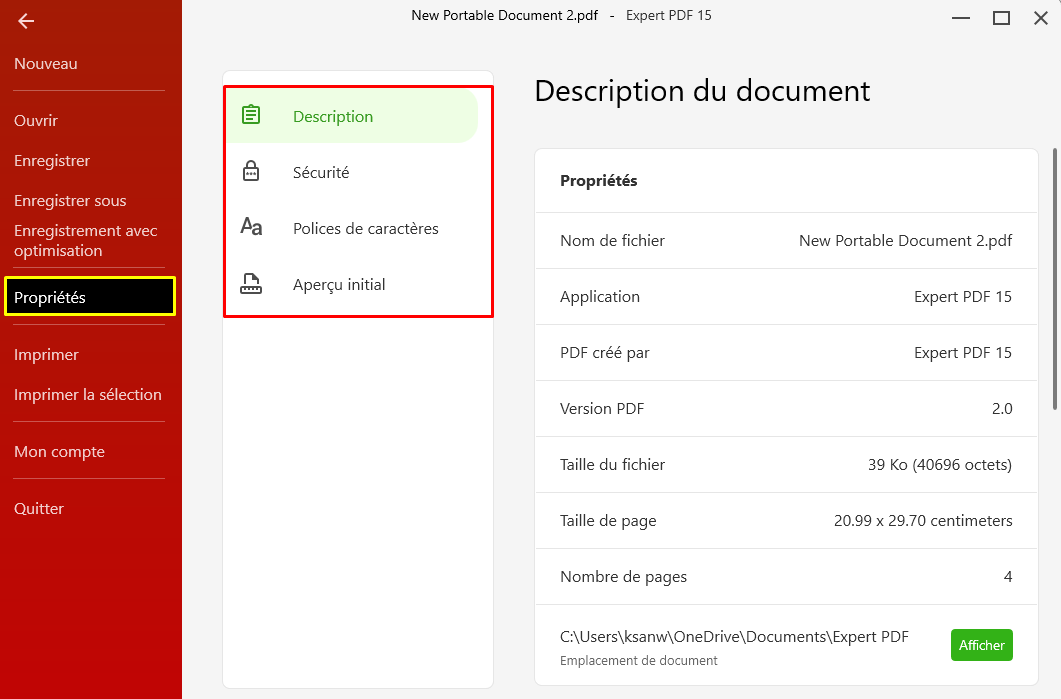Click the Sécurité padlock icon

(x=251, y=171)
